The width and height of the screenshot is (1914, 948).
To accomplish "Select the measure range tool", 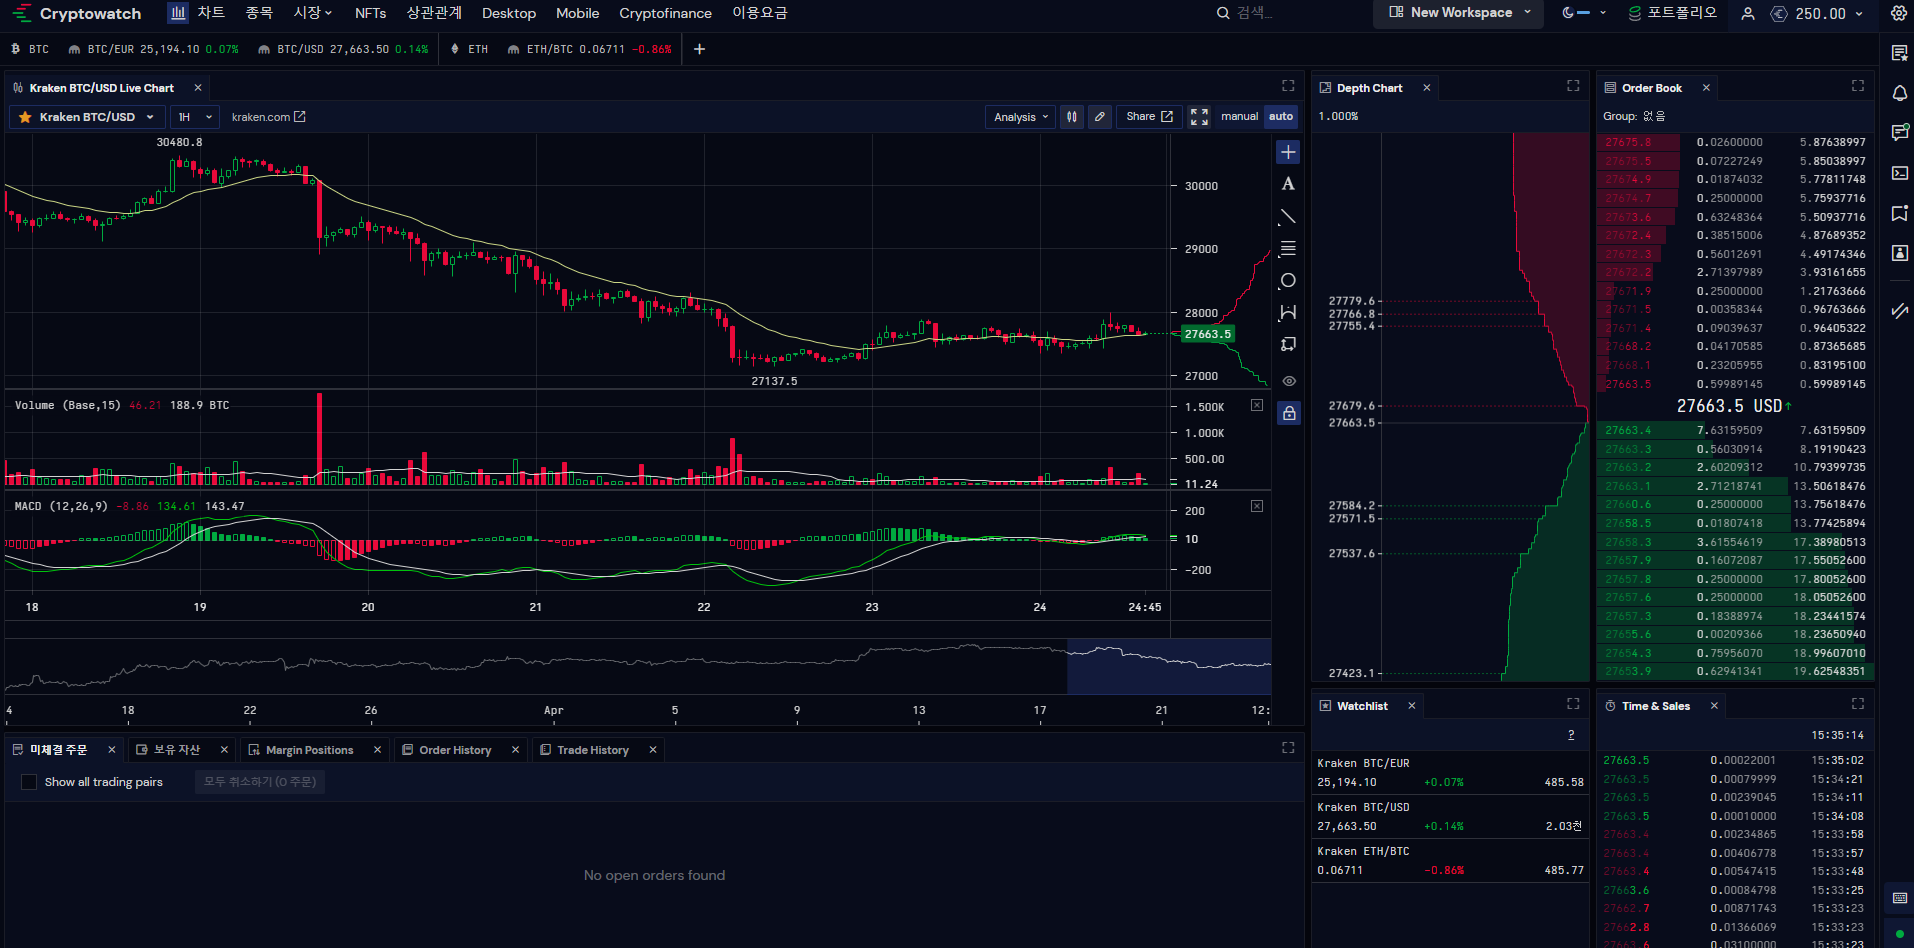I will pos(1288,313).
